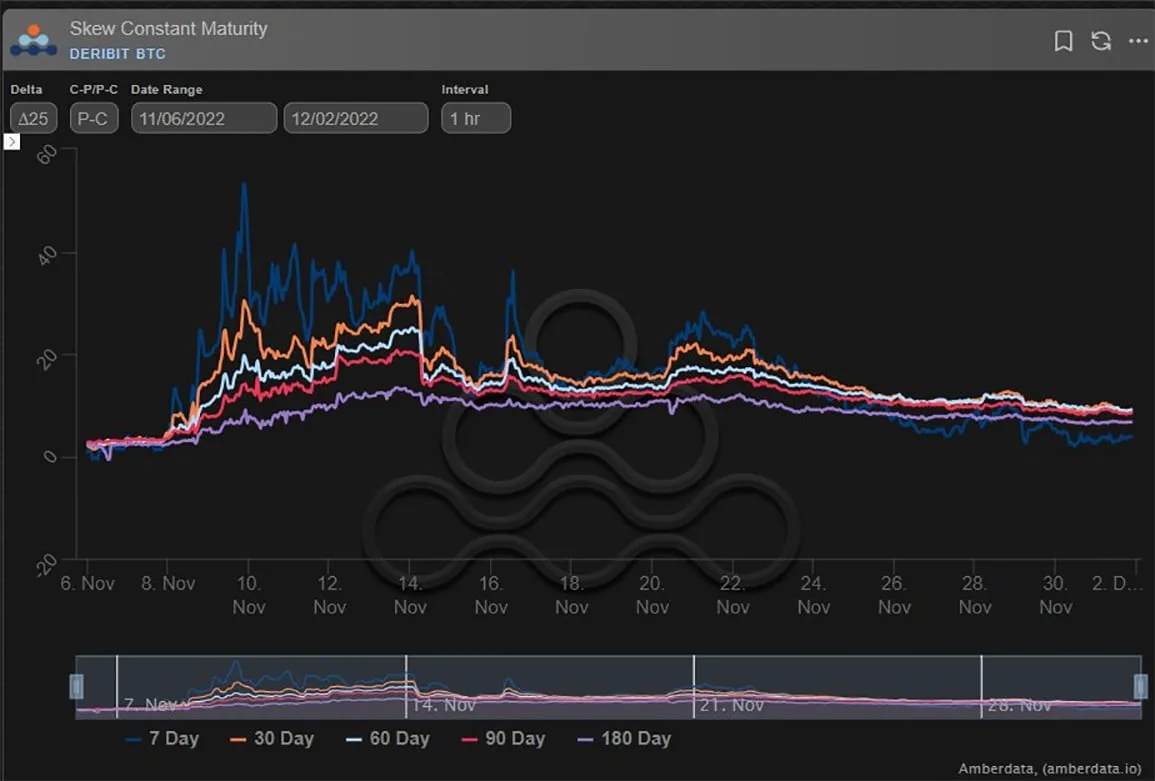
Task: Open the 1 hr interval dropdown
Action: click(476, 118)
